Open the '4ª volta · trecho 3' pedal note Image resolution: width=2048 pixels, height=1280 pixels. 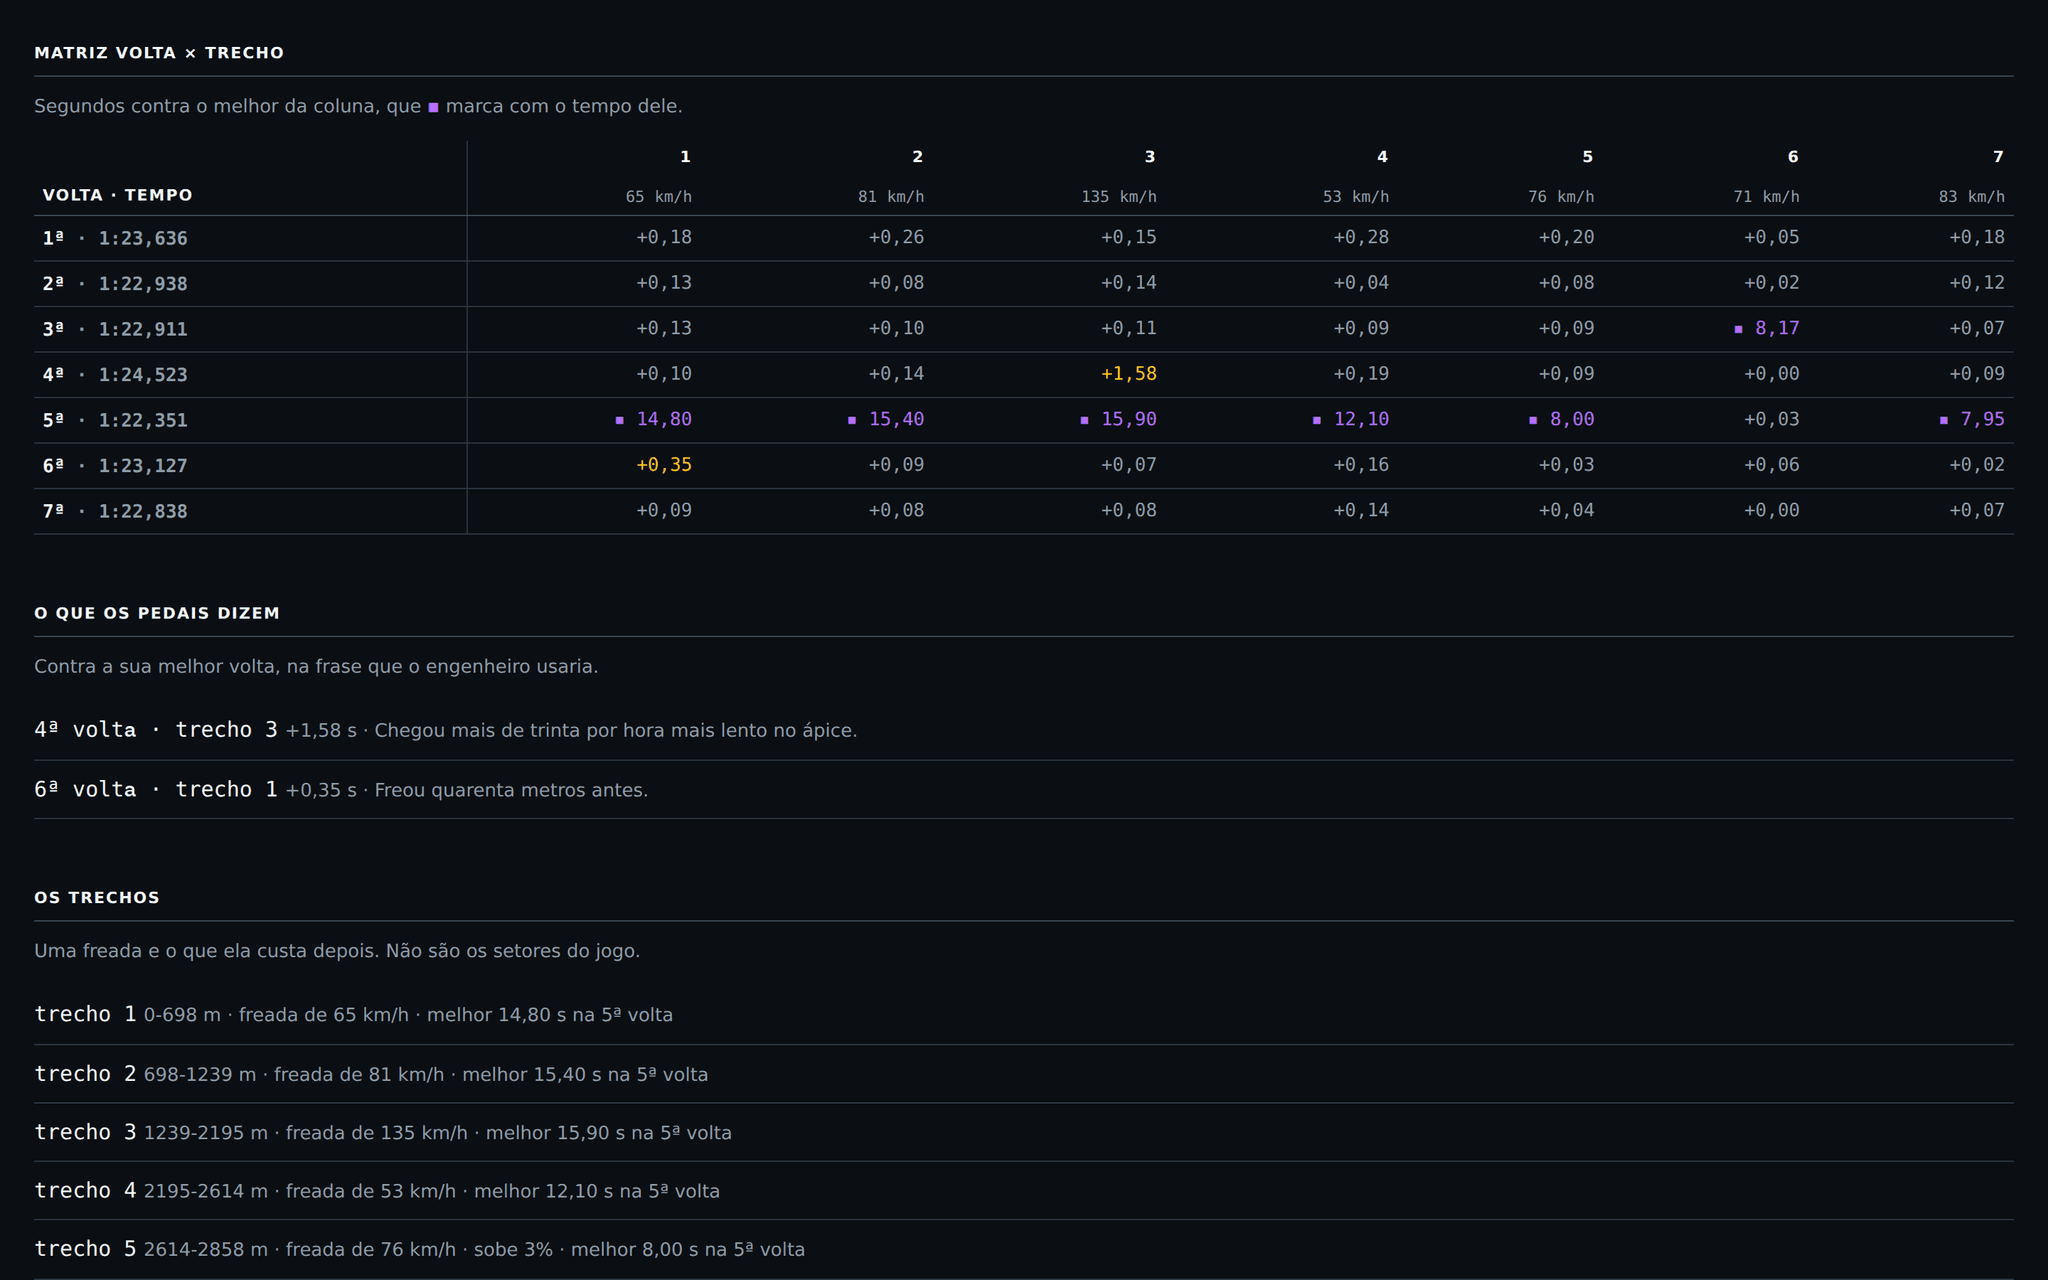1023,730
